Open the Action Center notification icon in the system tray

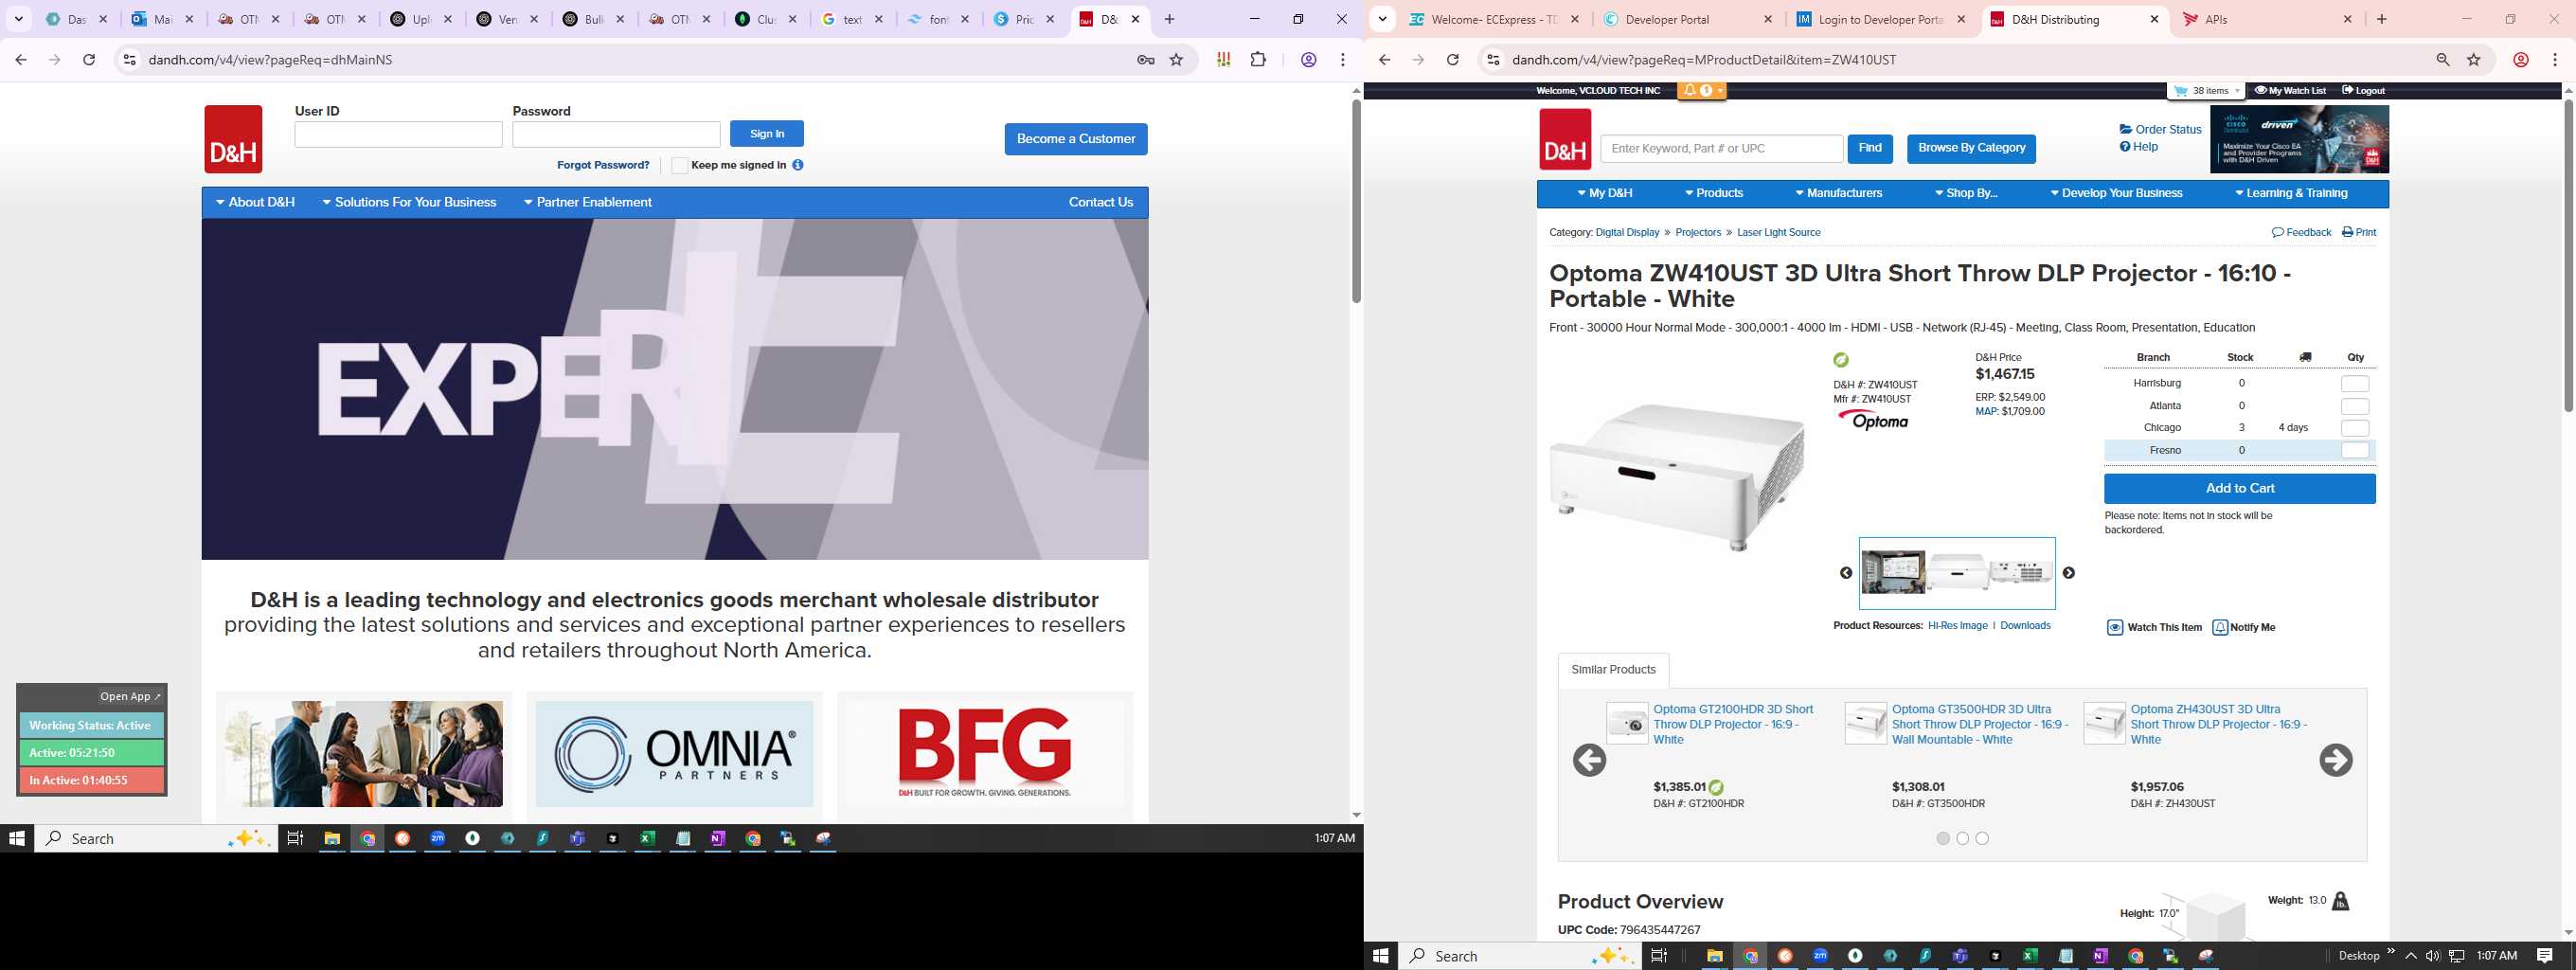click(2545, 956)
